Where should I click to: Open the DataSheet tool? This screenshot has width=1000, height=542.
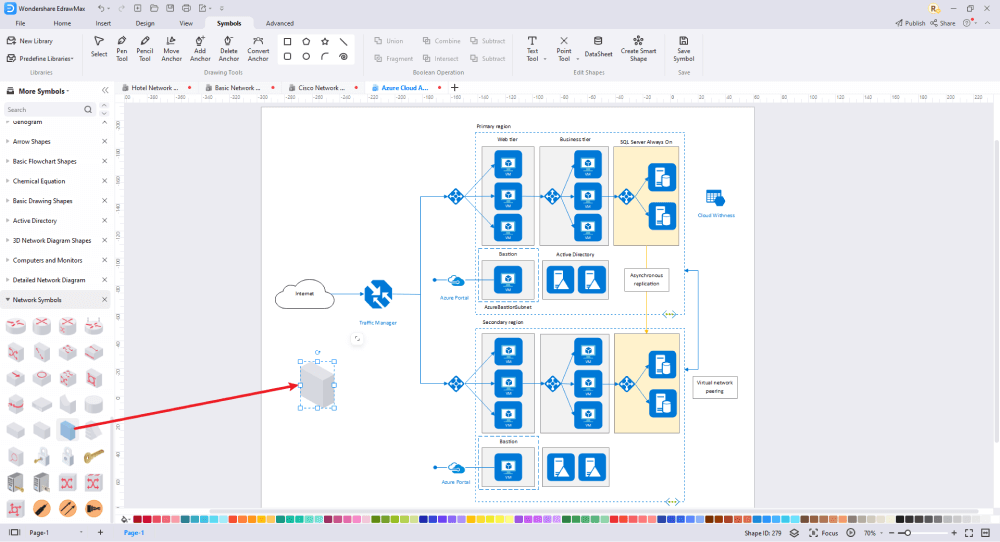(x=598, y=47)
